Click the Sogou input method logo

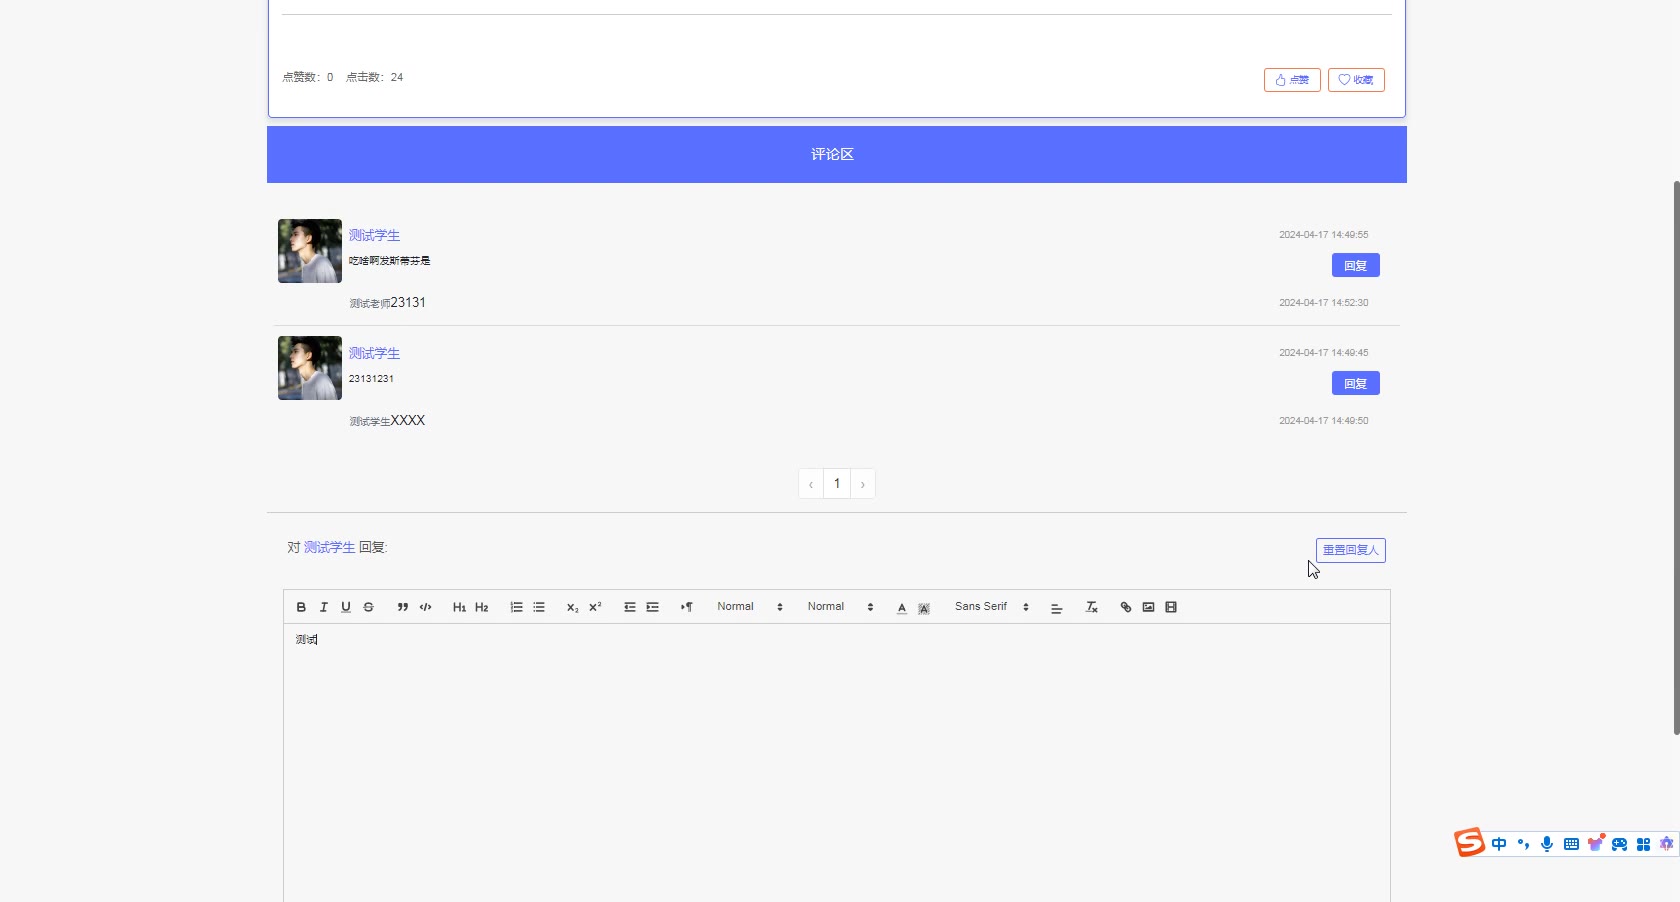pyautogui.click(x=1469, y=843)
